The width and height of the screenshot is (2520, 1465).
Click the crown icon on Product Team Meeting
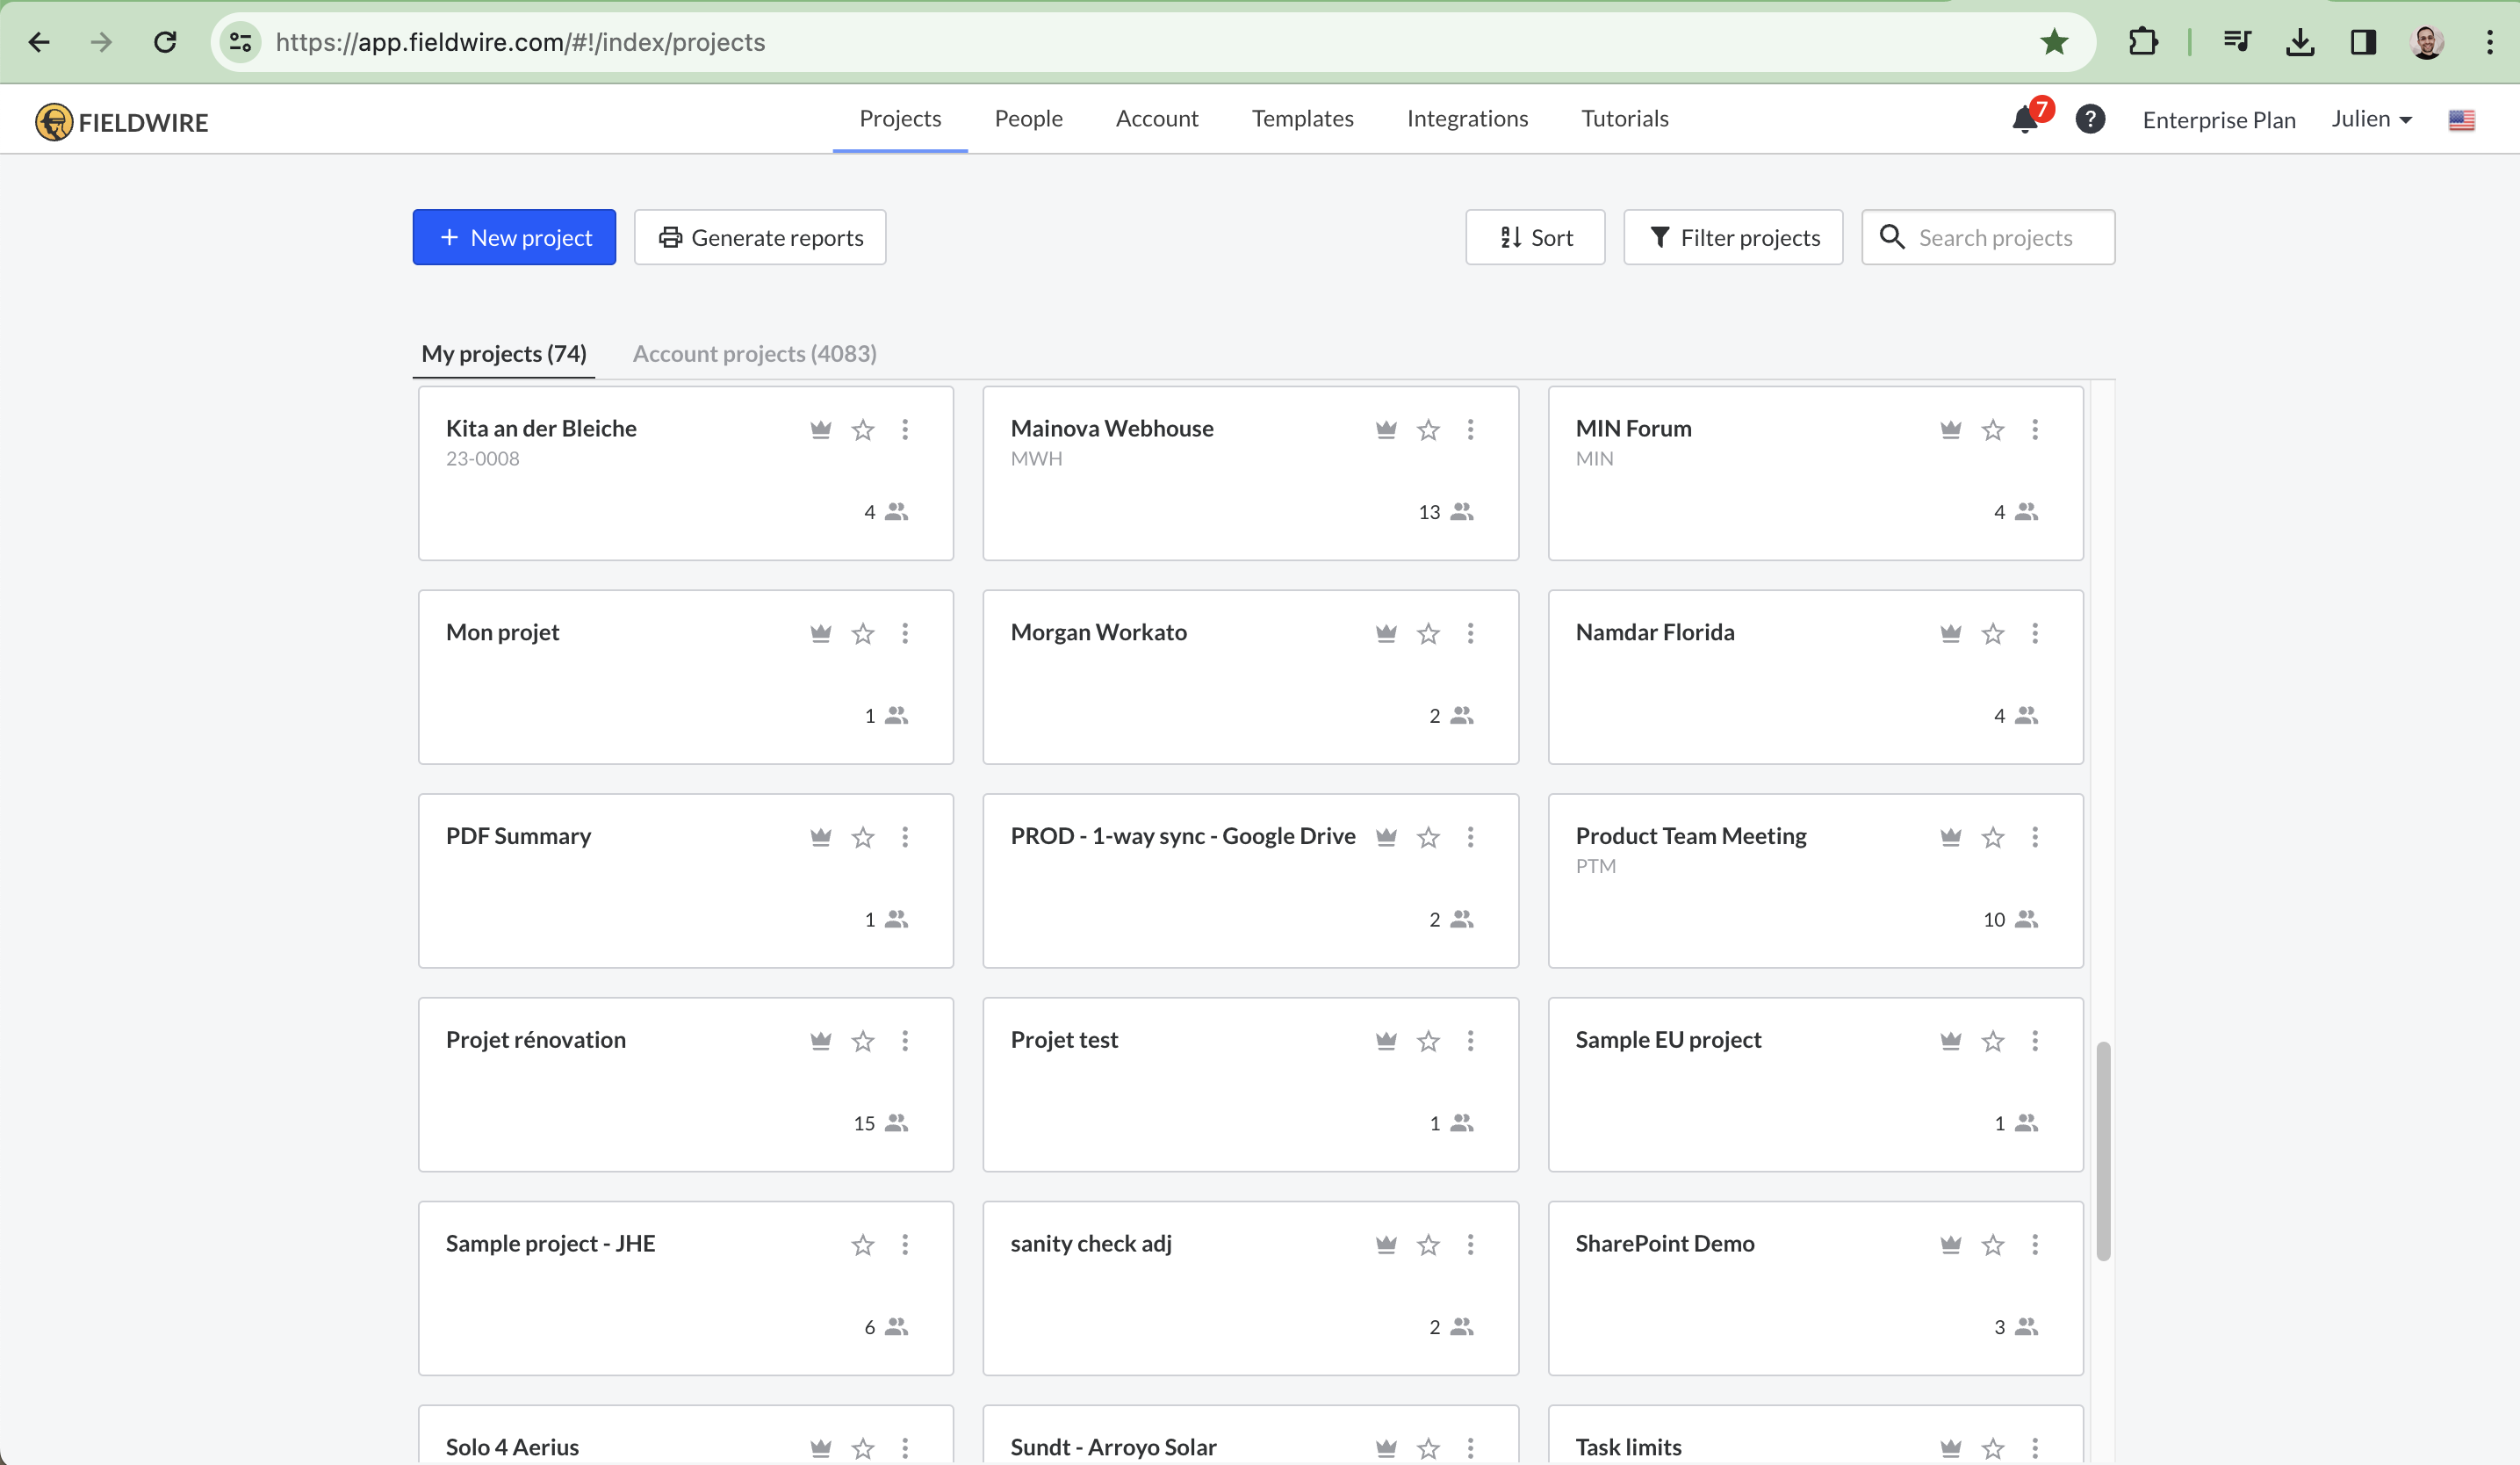tap(1950, 837)
